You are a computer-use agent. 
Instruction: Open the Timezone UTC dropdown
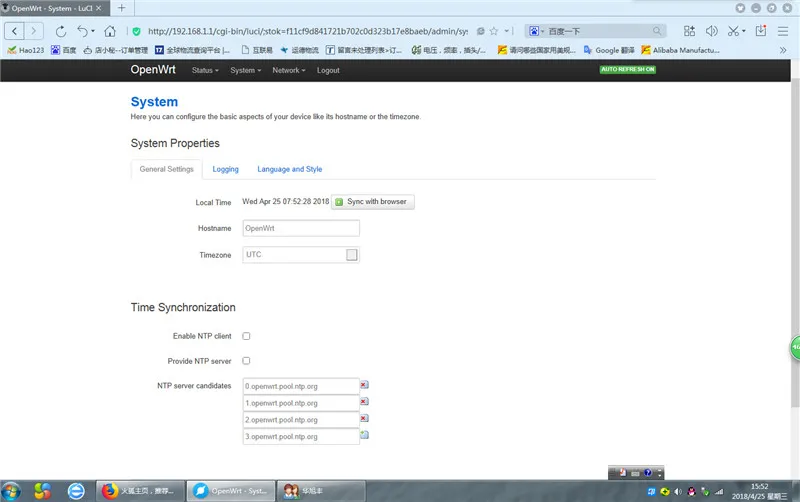point(301,255)
